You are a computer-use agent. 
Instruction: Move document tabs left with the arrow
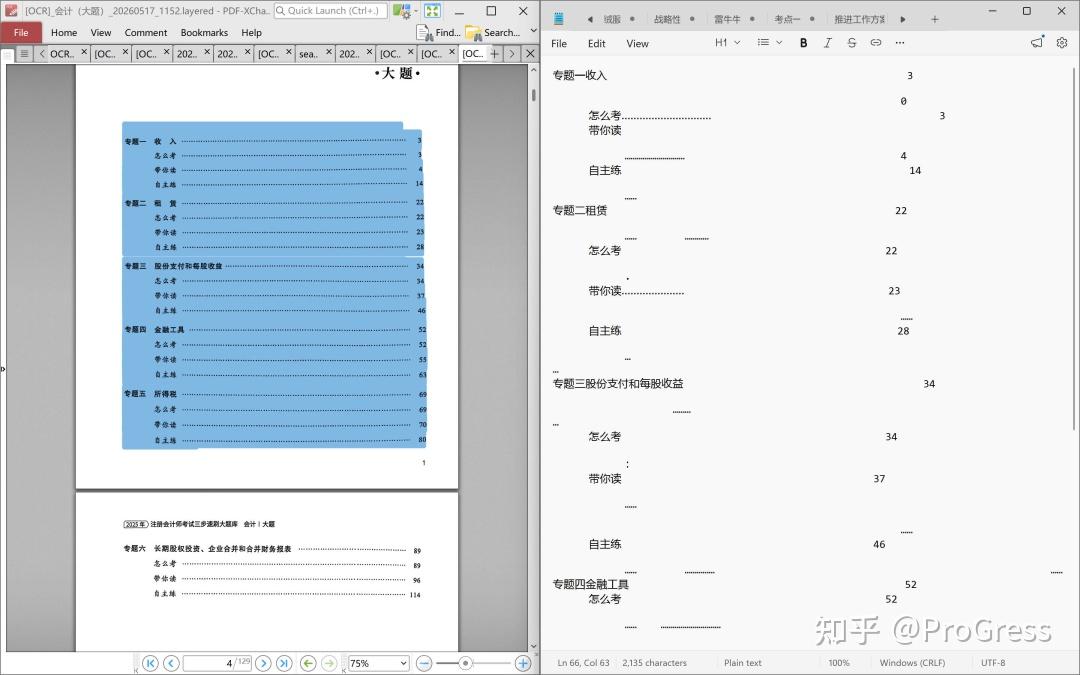[x=42, y=53]
